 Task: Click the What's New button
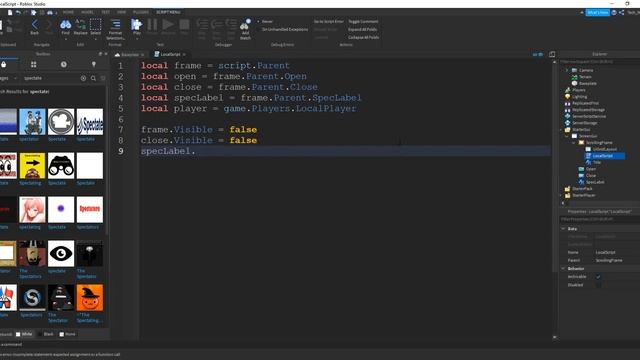(x=598, y=13)
